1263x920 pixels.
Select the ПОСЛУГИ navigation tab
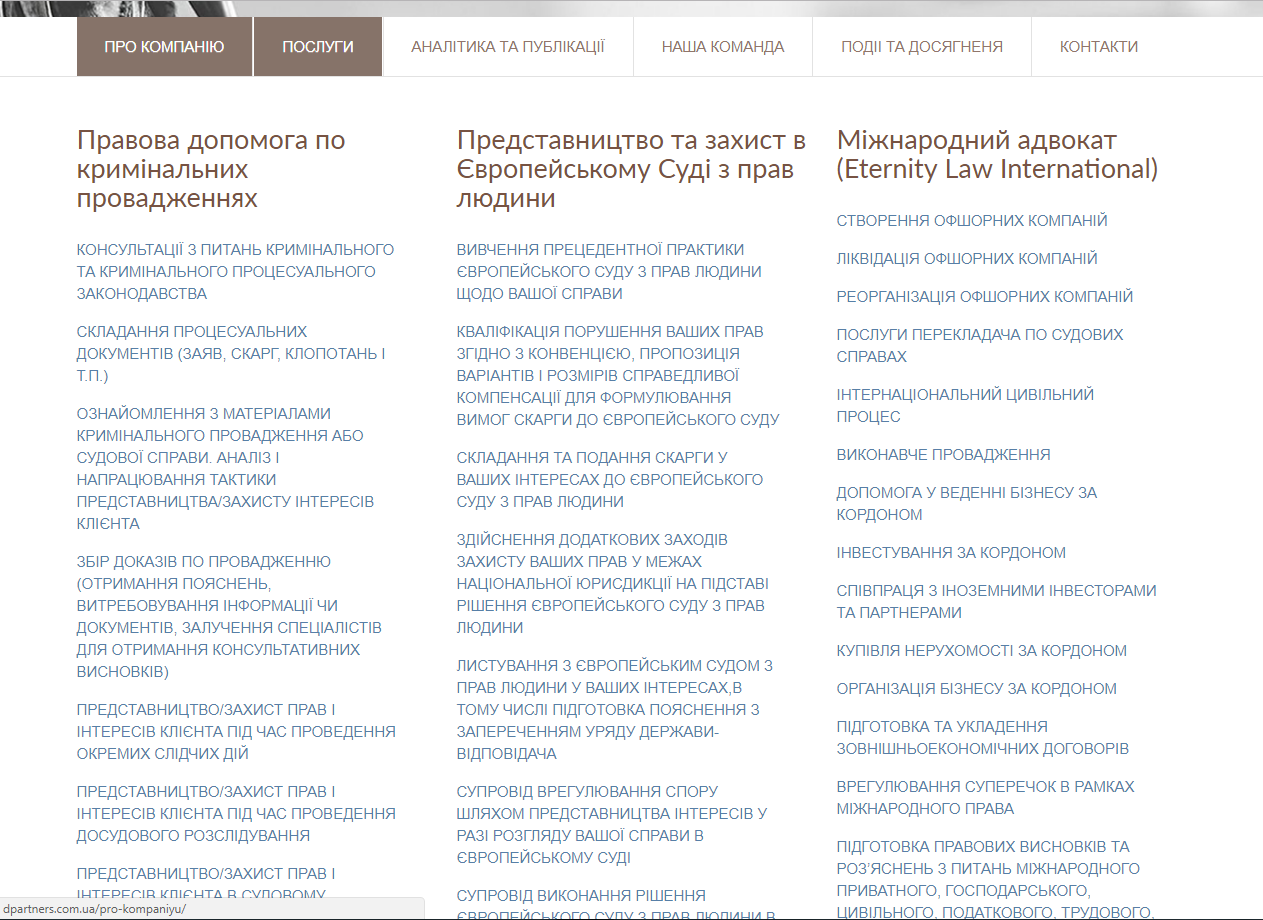coord(317,47)
